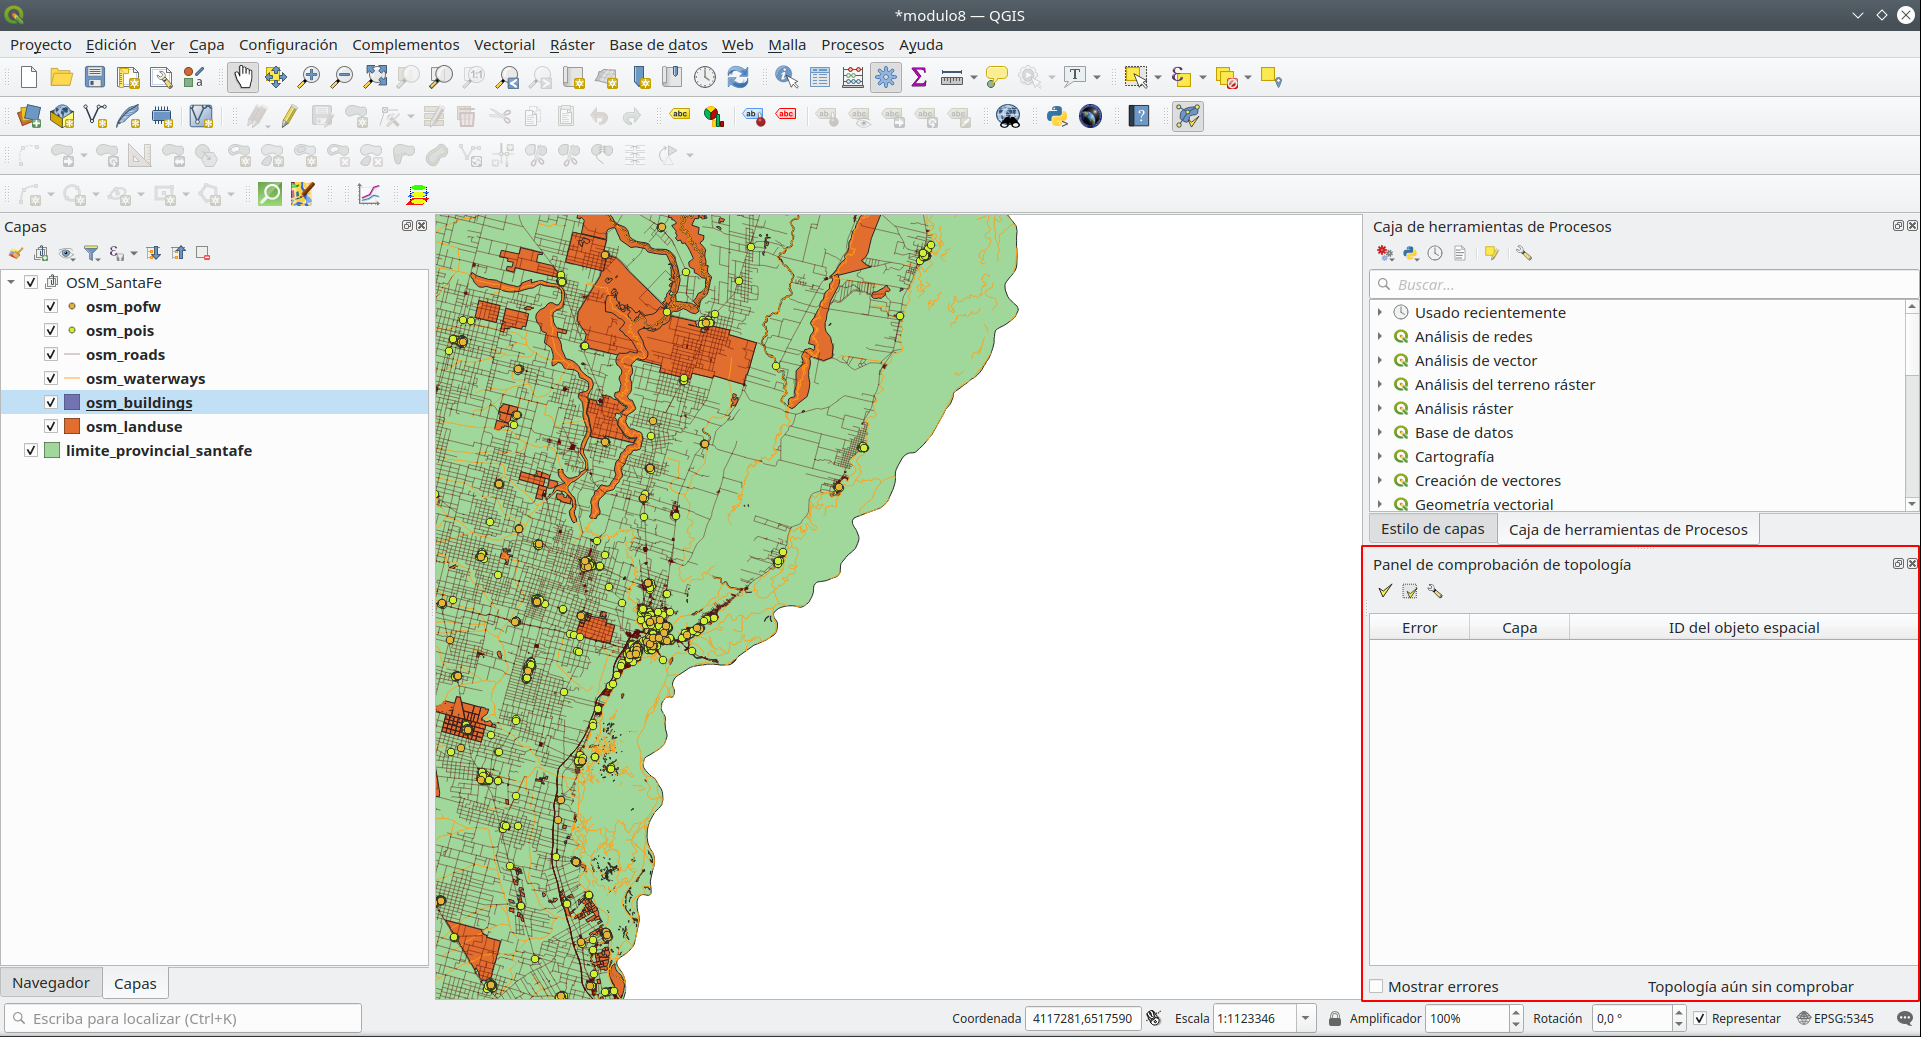Image resolution: width=1921 pixels, height=1037 pixels.
Task: Toggle OSM_SantaFe group visibility checkbox
Action: point(31,282)
